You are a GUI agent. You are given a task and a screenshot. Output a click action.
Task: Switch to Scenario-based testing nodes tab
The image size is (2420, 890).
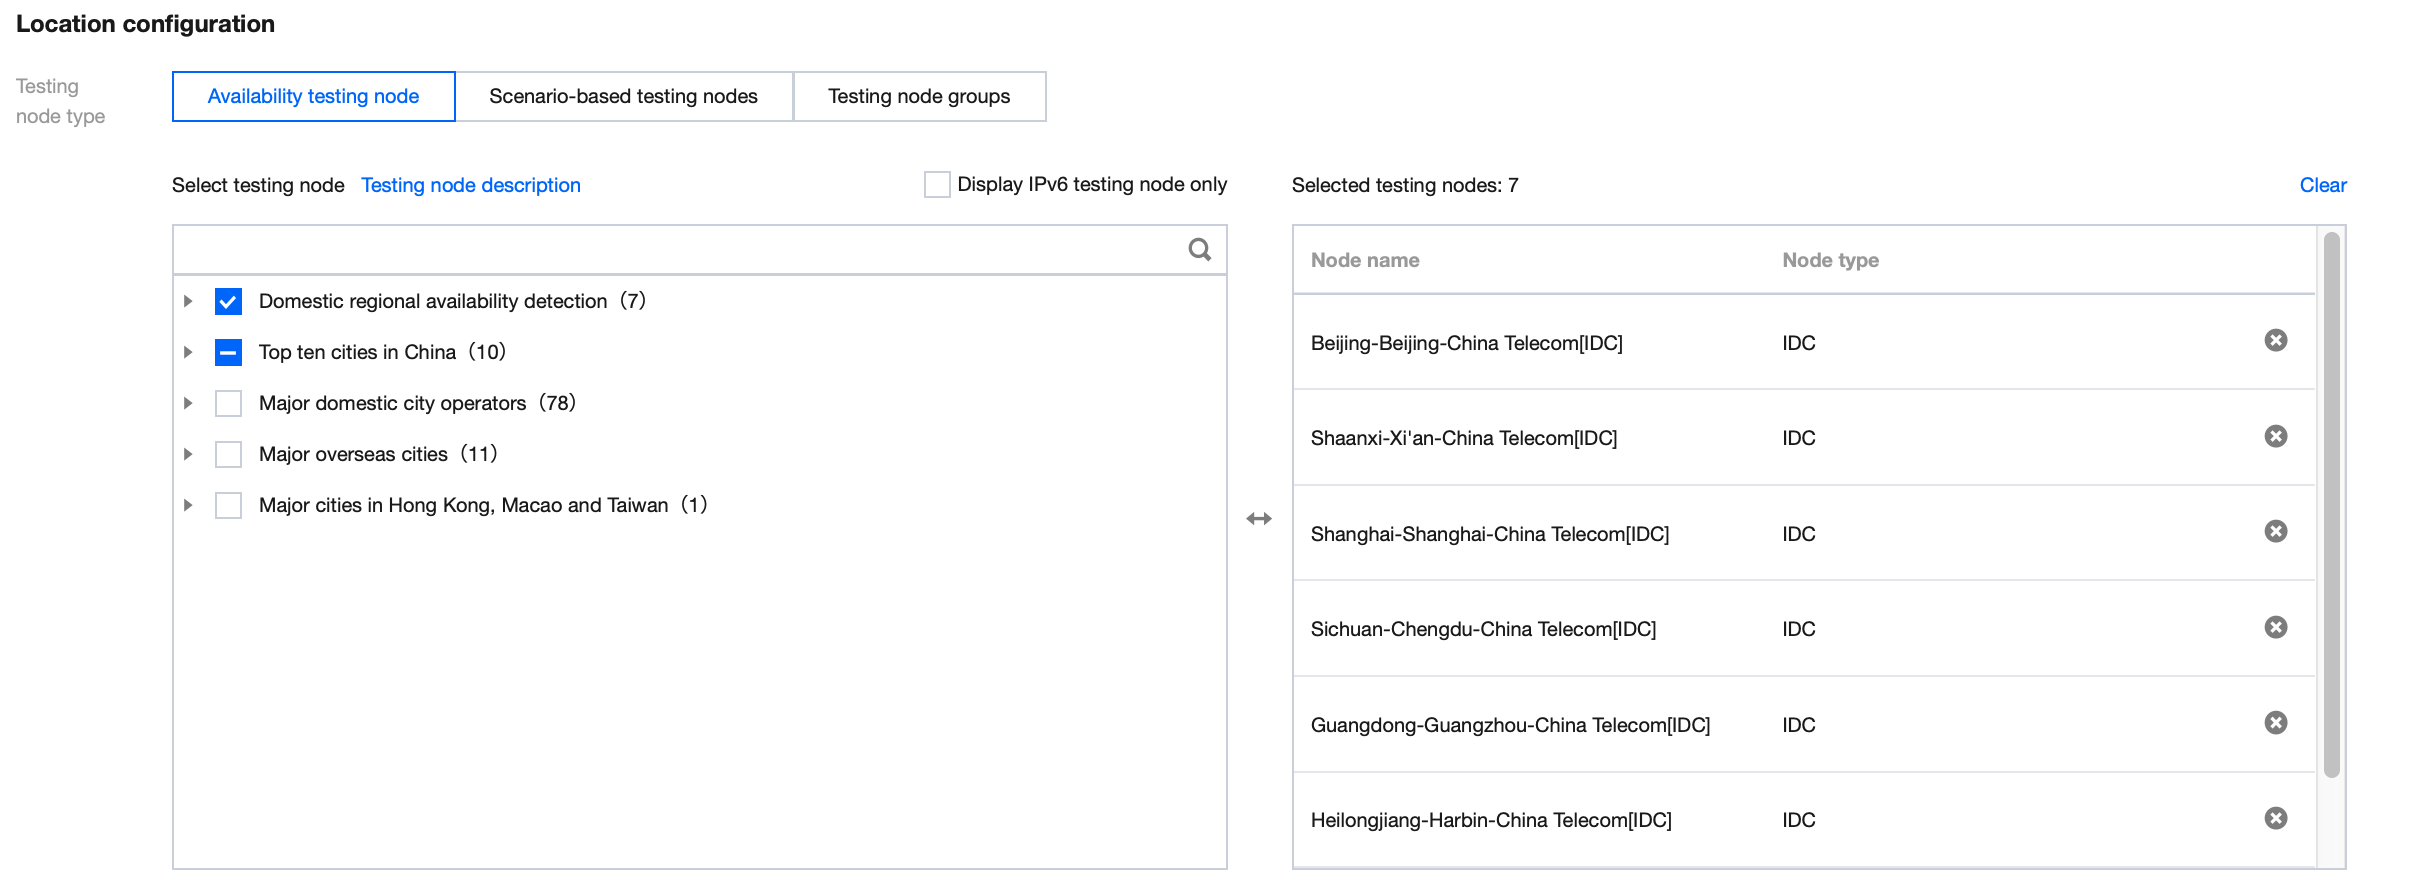tap(623, 97)
